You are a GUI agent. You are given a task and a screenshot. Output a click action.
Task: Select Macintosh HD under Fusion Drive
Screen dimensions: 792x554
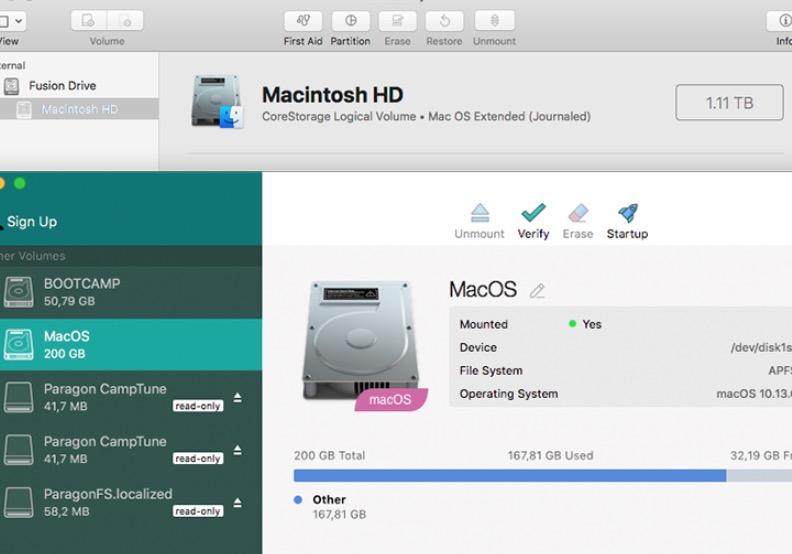(79, 109)
